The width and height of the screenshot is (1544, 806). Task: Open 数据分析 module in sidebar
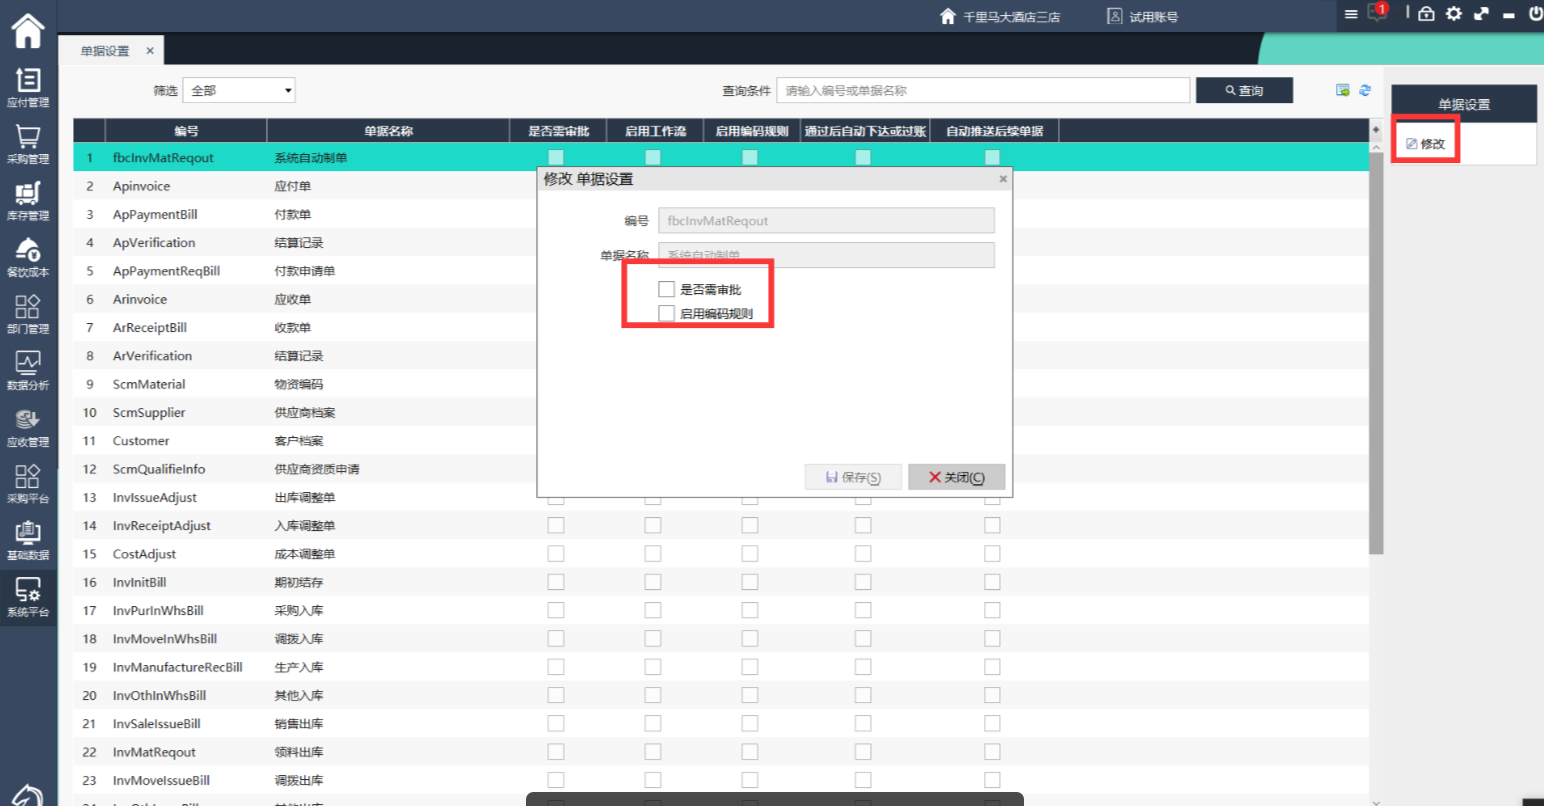click(28, 370)
